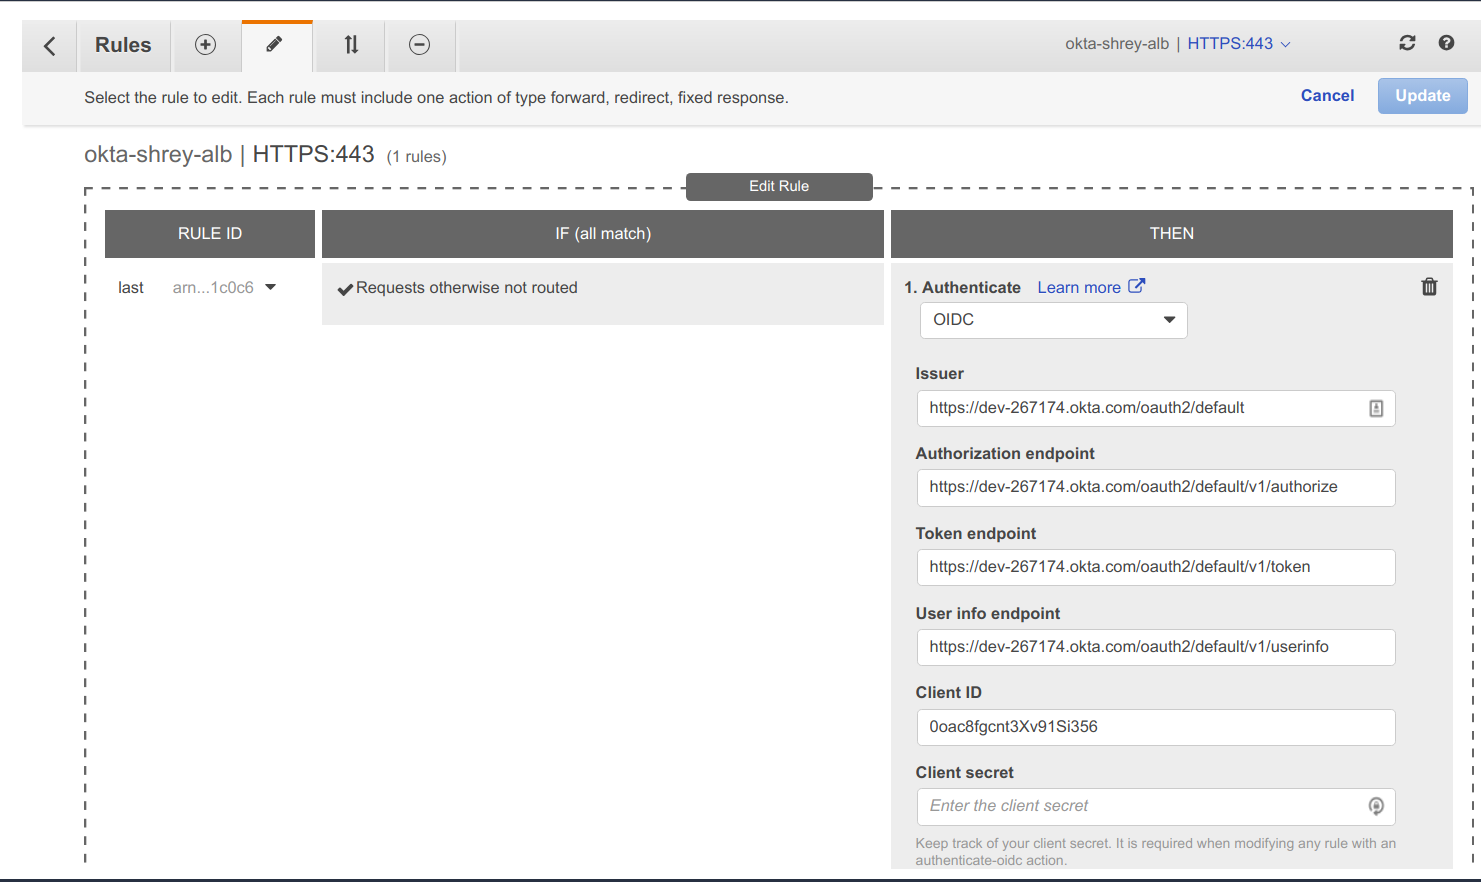Click the Client secret input field
Screen dimensions: 1481x882
point(1155,806)
